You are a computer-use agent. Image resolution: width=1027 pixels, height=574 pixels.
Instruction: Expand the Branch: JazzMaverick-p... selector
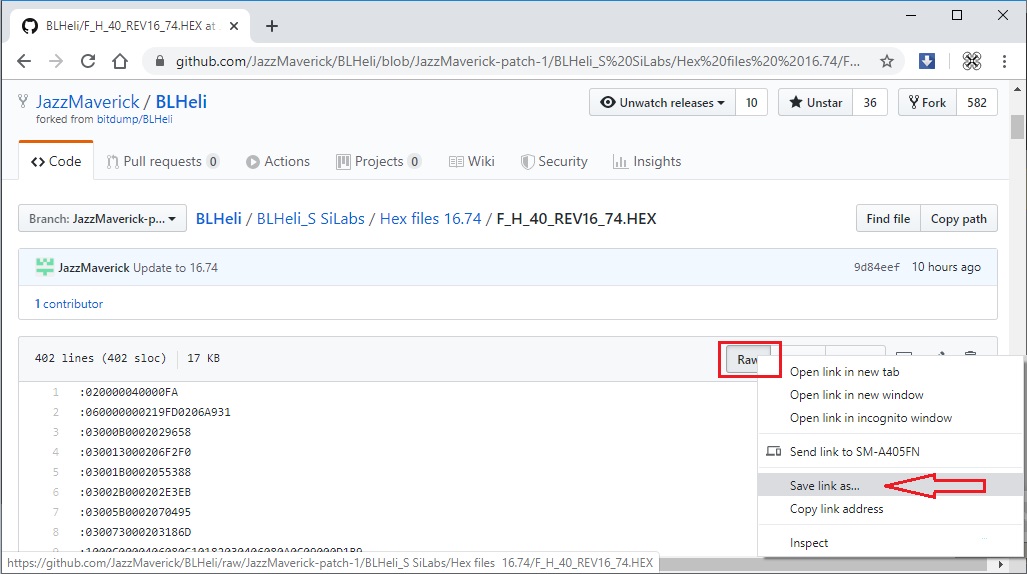pos(102,219)
